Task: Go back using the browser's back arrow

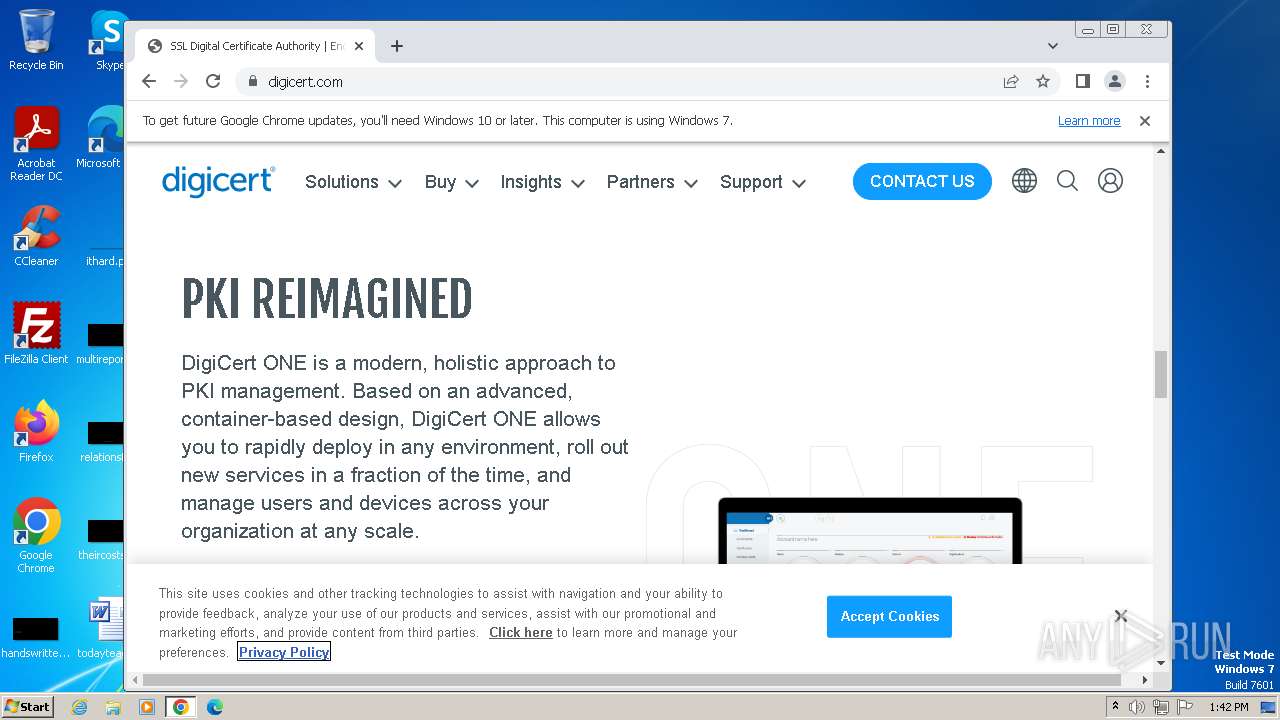Action: click(149, 81)
